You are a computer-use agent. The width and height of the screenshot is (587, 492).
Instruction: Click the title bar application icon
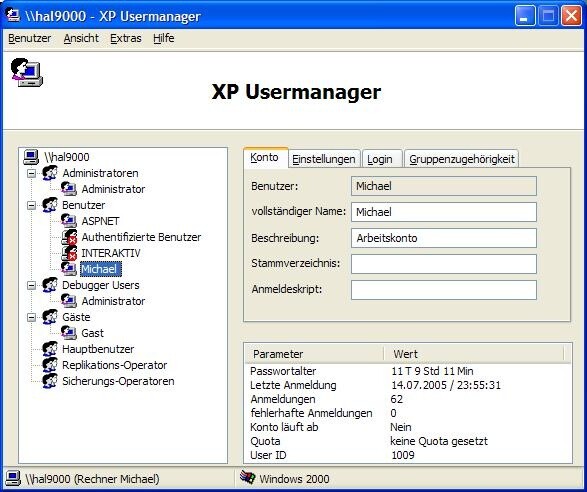pos(13,15)
